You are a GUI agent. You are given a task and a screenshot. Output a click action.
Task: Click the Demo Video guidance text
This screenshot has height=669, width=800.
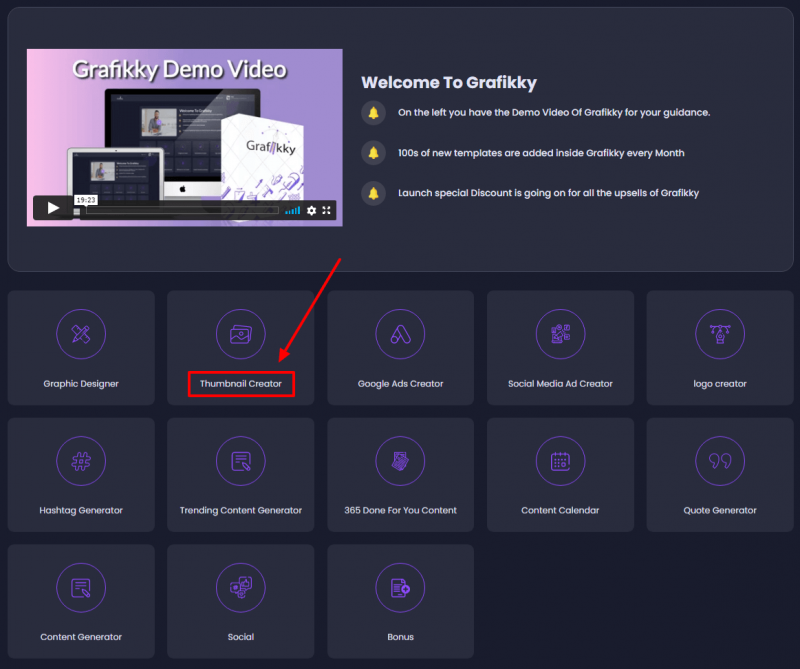click(x=554, y=113)
